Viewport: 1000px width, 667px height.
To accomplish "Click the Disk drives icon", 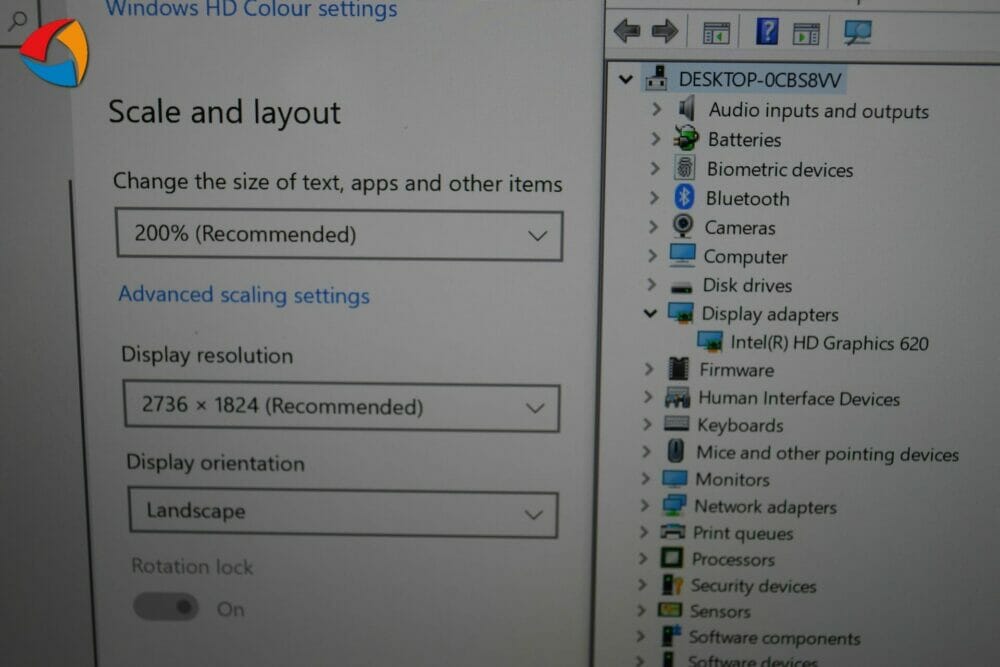I will 681,287.
